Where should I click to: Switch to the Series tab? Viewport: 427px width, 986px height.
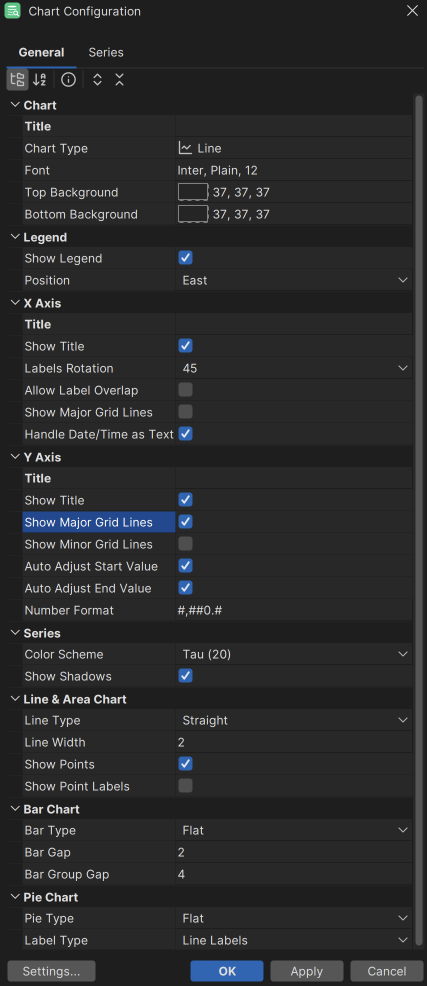click(106, 53)
